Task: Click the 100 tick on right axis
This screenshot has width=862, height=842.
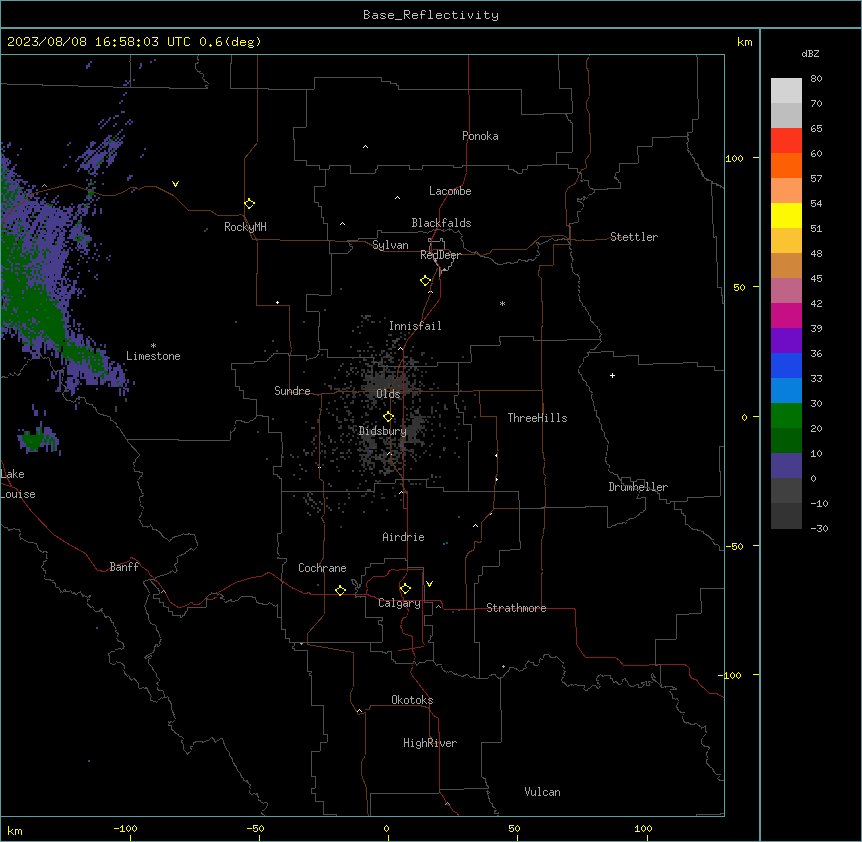Action: pyautogui.click(x=734, y=158)
